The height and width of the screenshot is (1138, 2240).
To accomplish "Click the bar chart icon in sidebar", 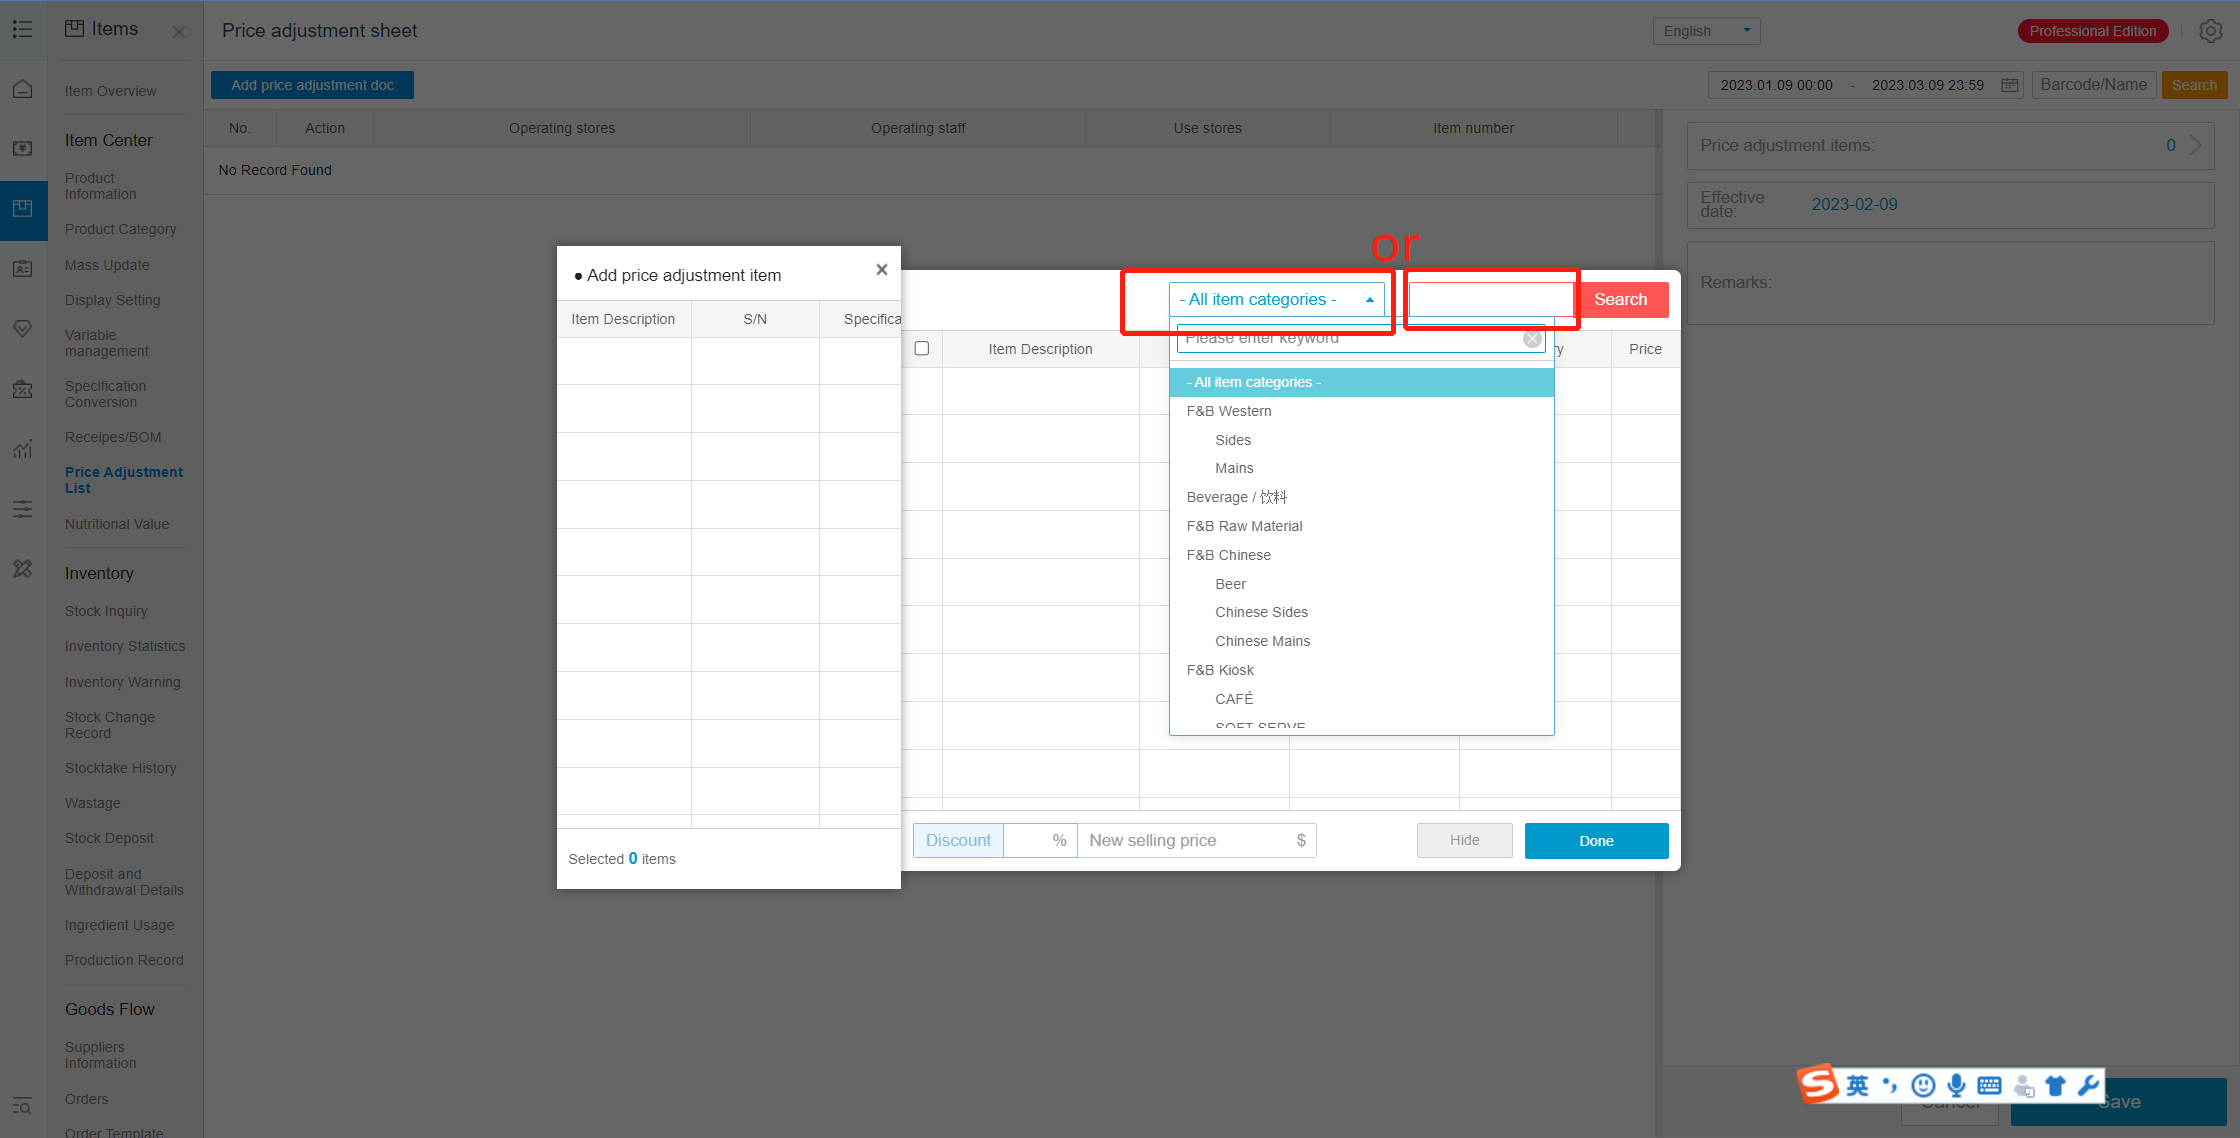I will pyautogui.click(x=23, y=450).
